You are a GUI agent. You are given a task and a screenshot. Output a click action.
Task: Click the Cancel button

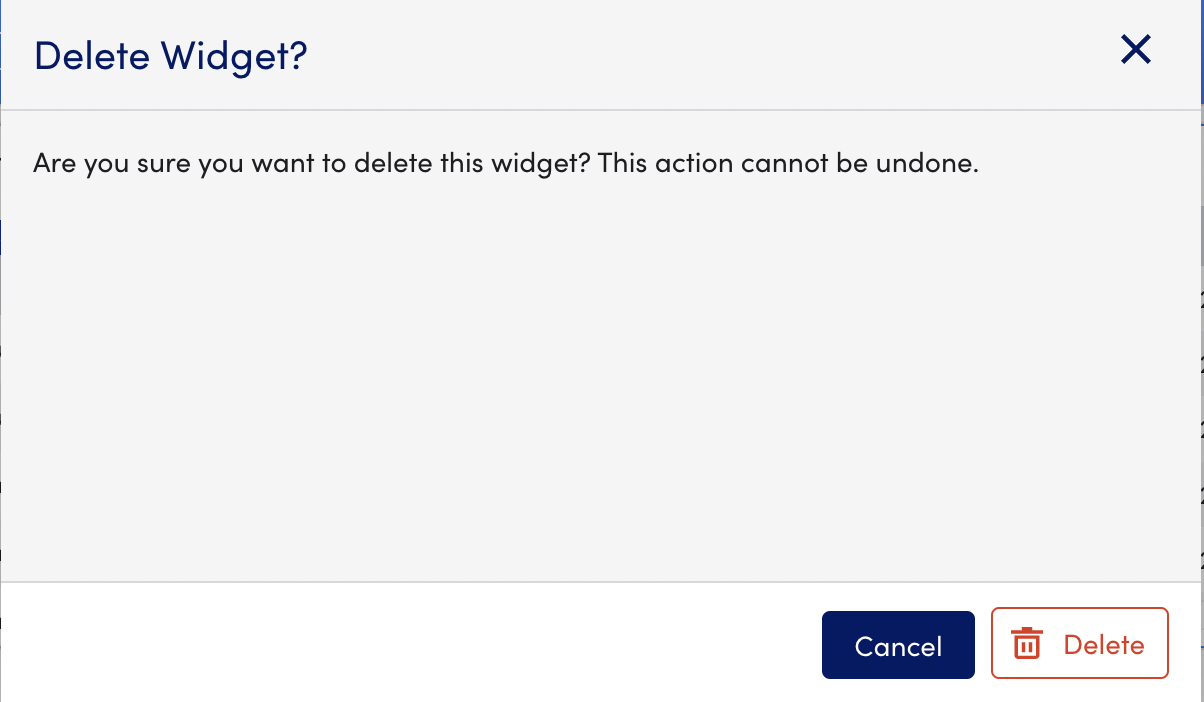tap(898, 645)
